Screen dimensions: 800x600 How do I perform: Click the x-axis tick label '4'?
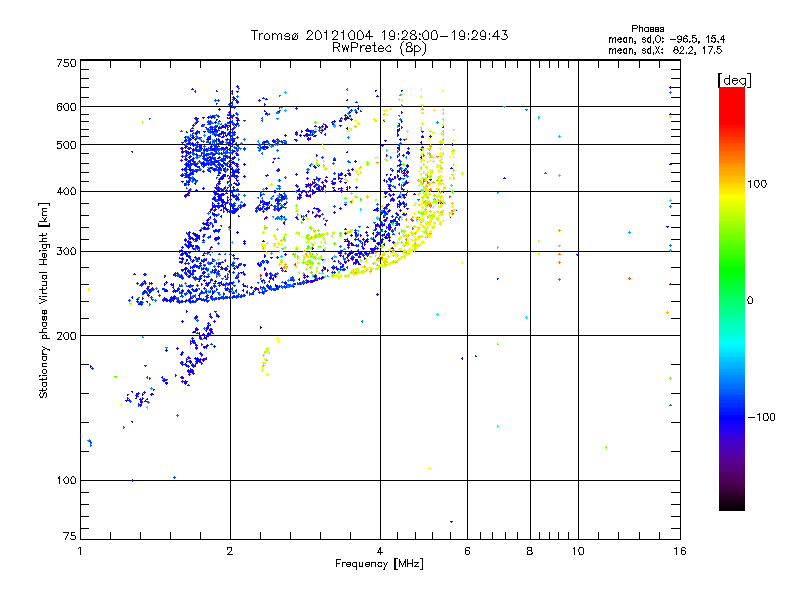point(380,551)
